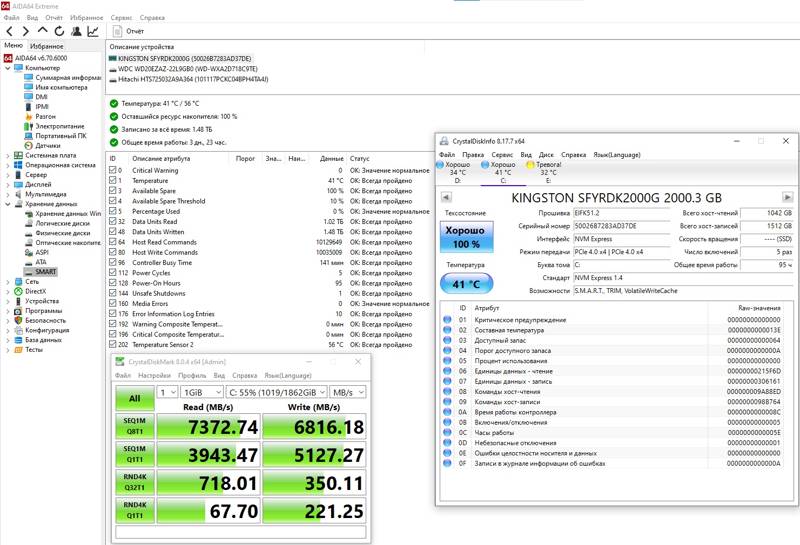Click the Up level arrow icon
The image size is (800, 545).
point(42,31)
